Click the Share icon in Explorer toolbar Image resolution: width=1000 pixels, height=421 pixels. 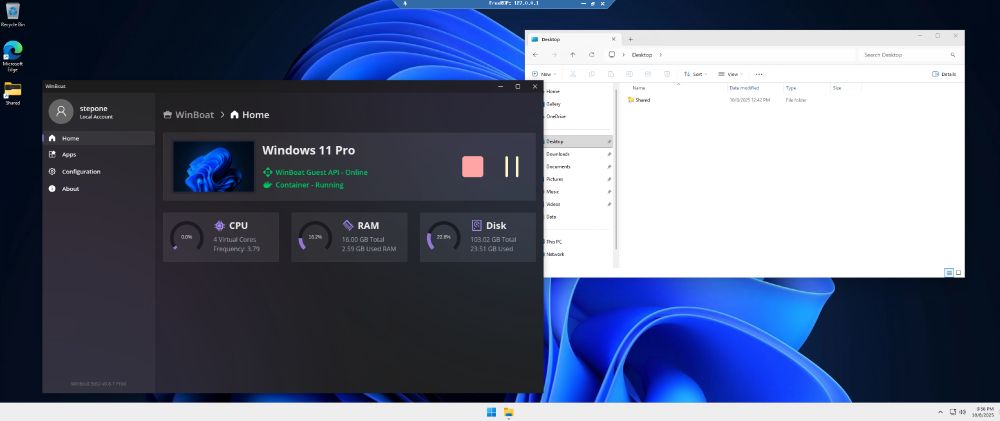tap(648, 74)
